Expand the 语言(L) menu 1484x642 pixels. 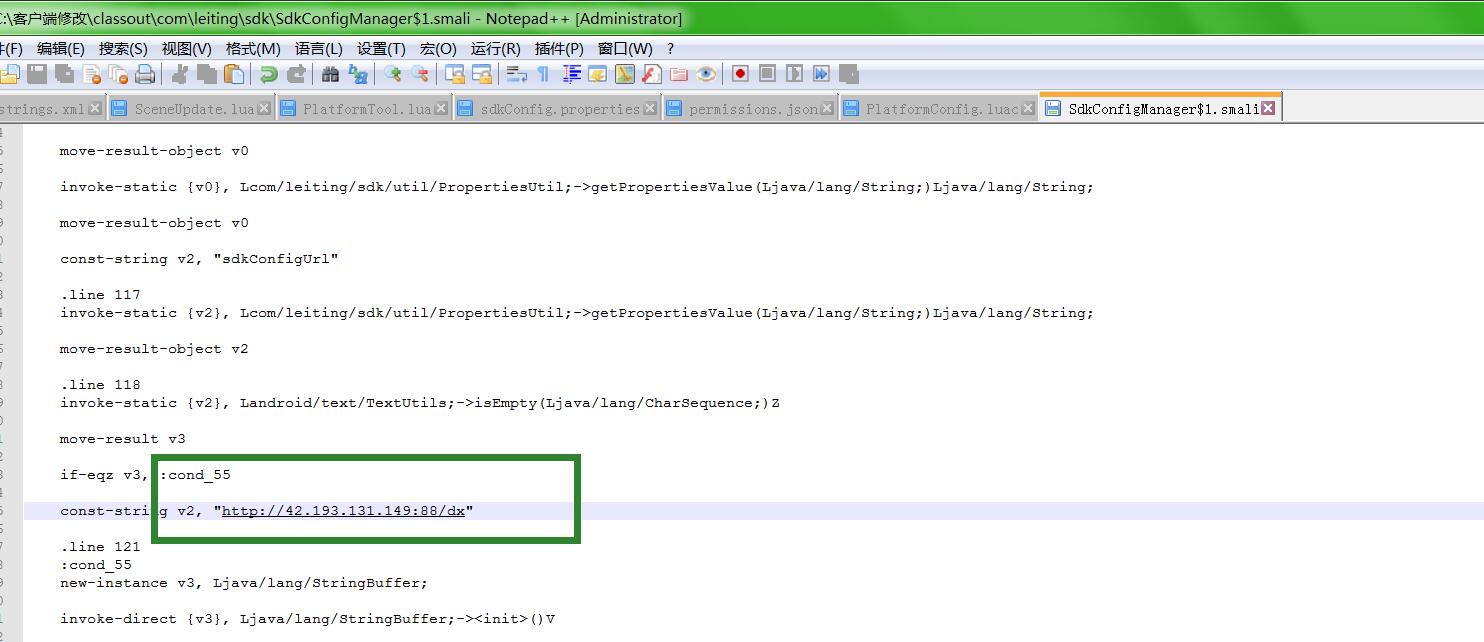tap(318, 48)
